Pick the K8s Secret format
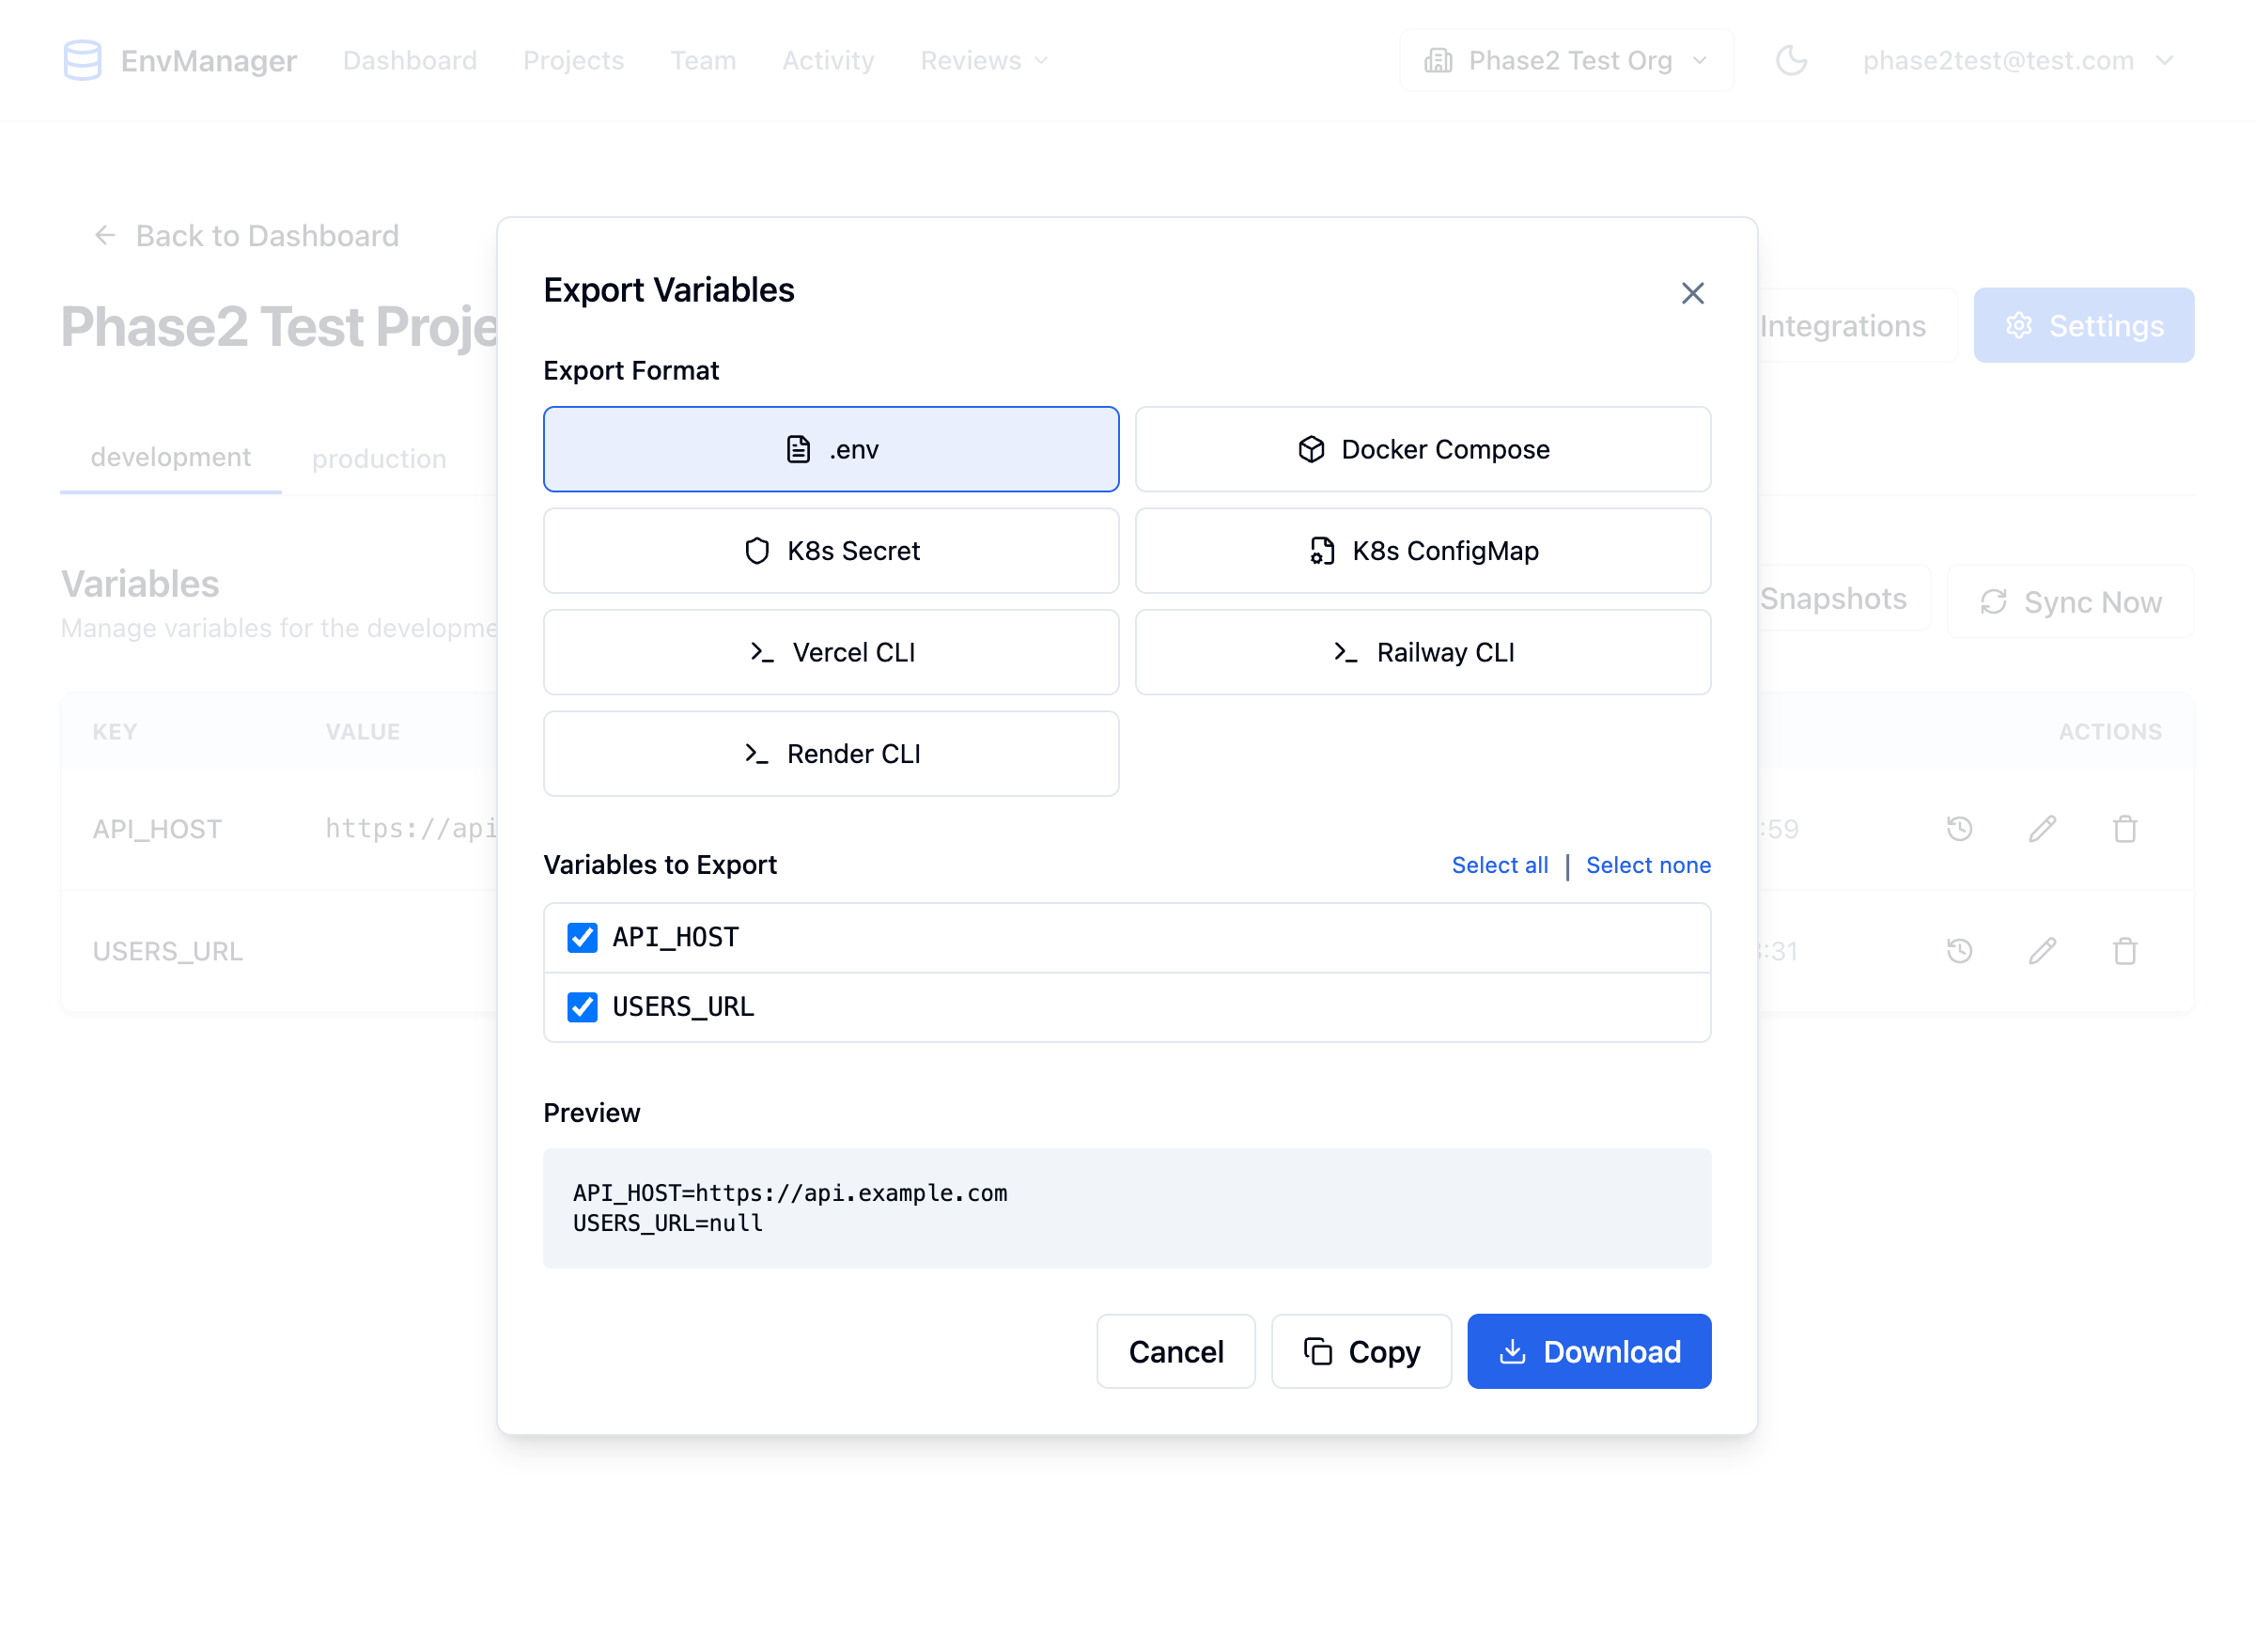 [831, 551]
